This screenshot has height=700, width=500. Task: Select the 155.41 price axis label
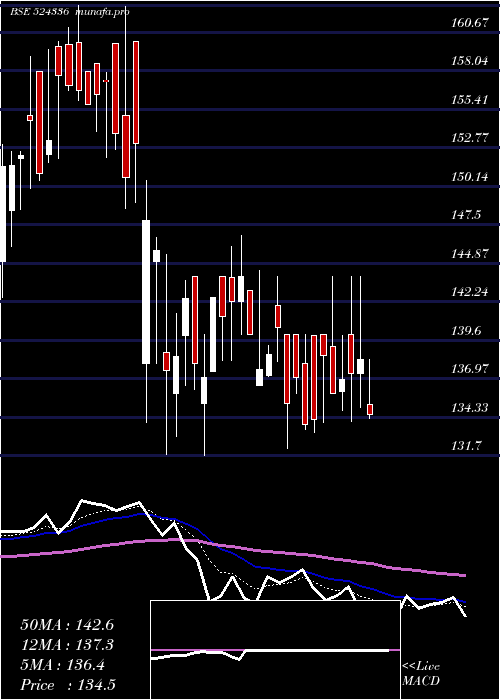470,100
